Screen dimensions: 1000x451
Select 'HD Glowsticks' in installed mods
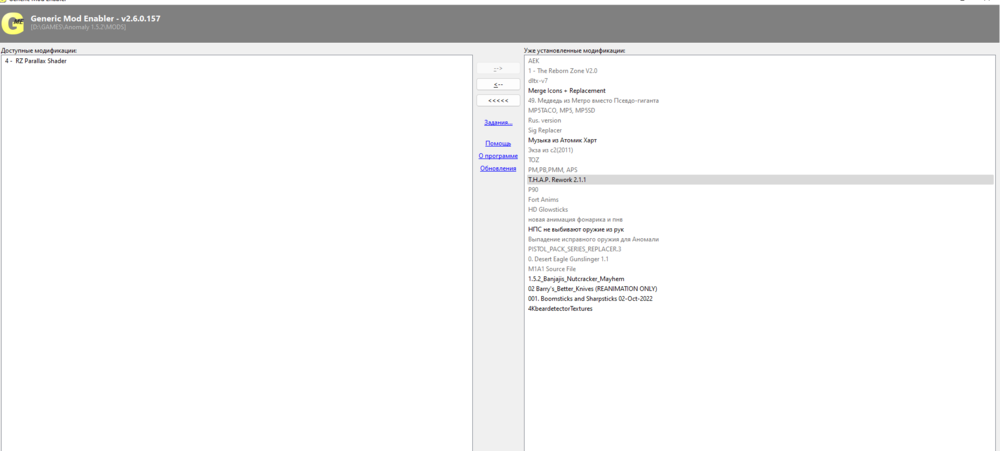(546, 209)
